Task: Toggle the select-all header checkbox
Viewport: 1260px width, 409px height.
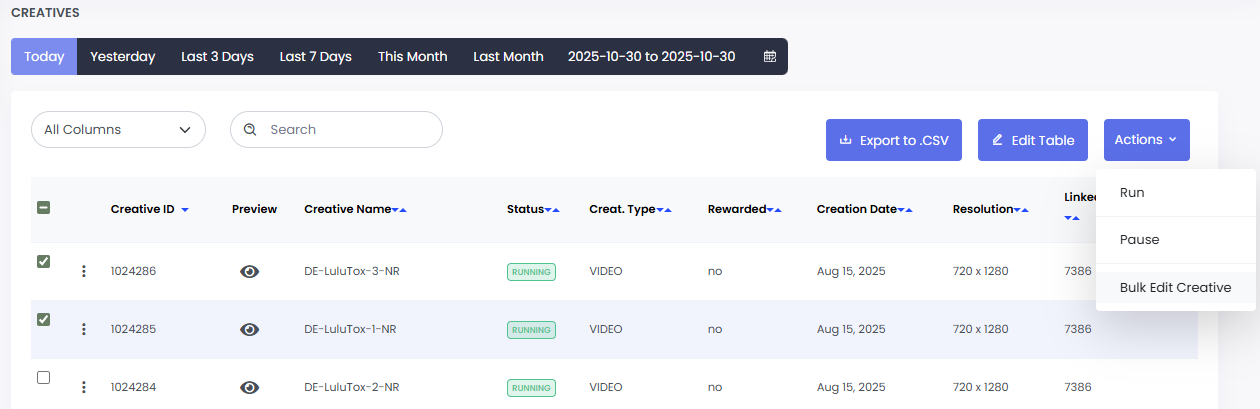Action: [x=43, y=208]
